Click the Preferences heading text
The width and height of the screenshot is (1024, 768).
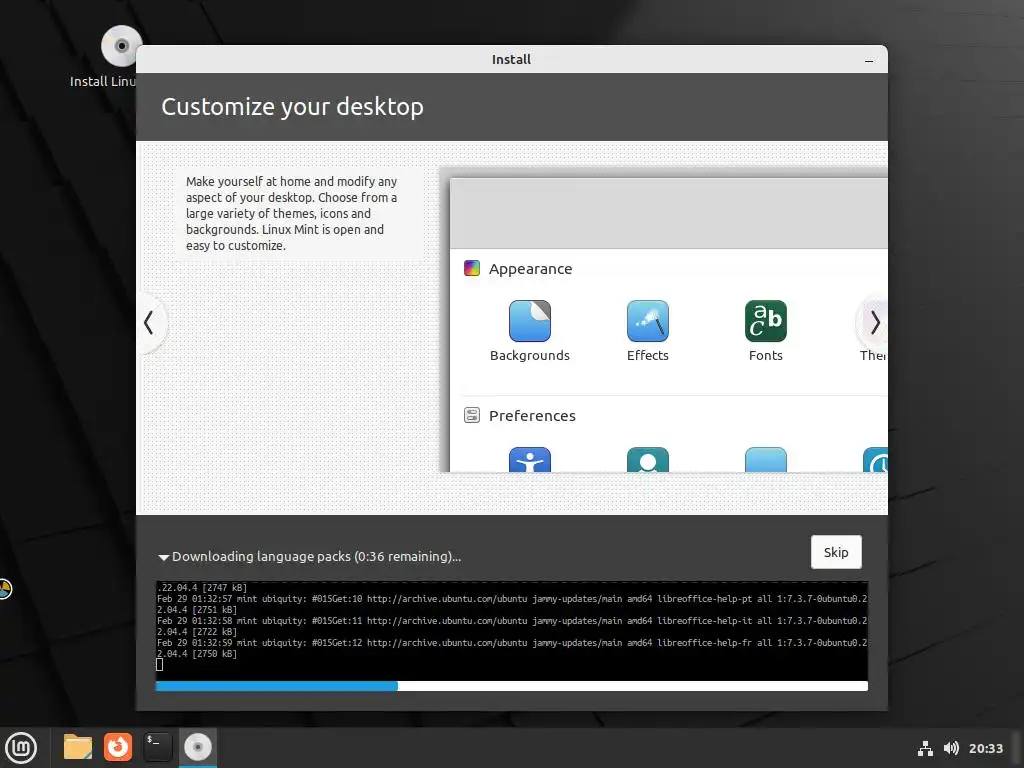[x=532, y=416]
